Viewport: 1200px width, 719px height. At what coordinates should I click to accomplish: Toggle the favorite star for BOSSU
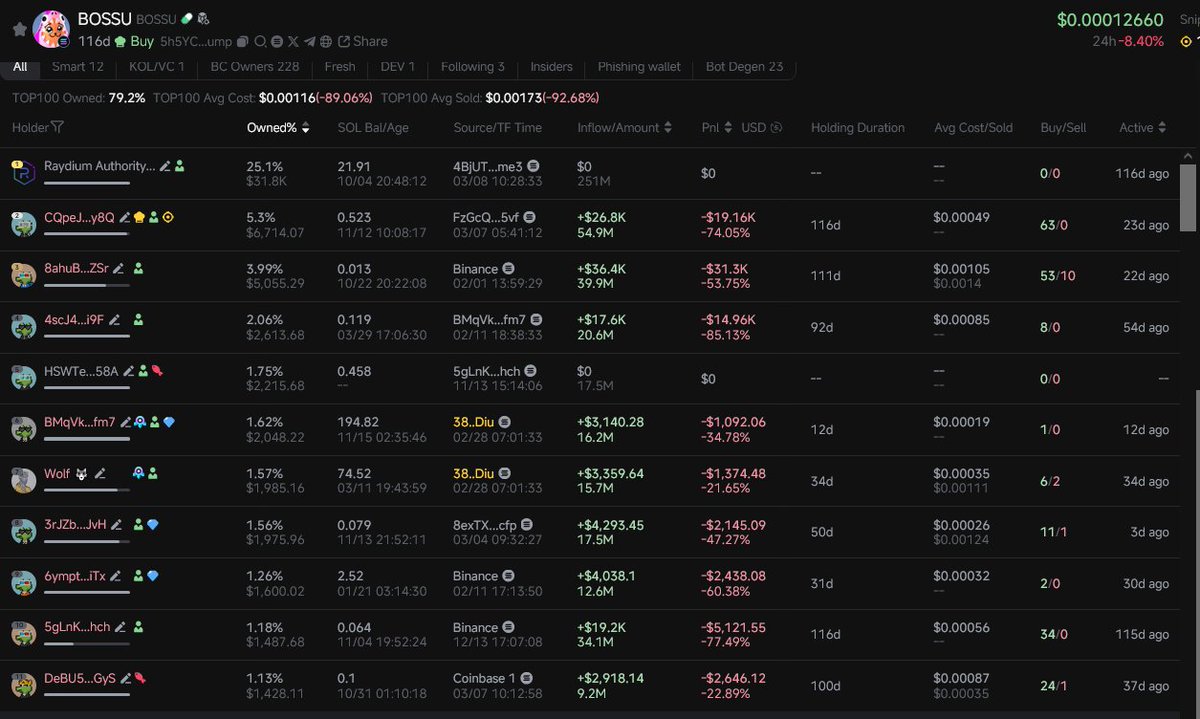coord(17,30)
